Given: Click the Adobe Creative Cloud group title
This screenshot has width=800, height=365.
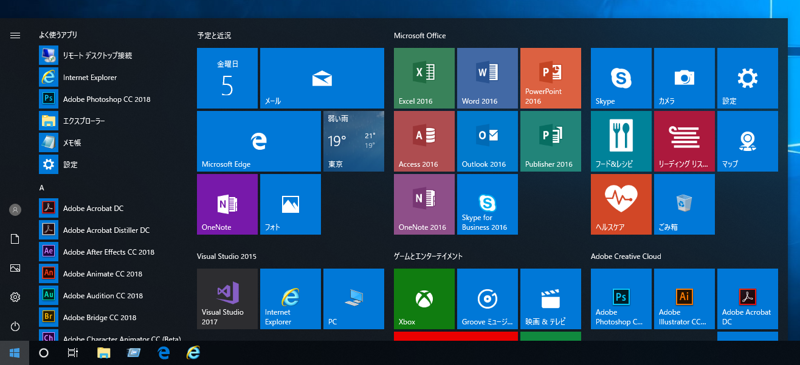Looking at the screenshot, I should 626,256.
